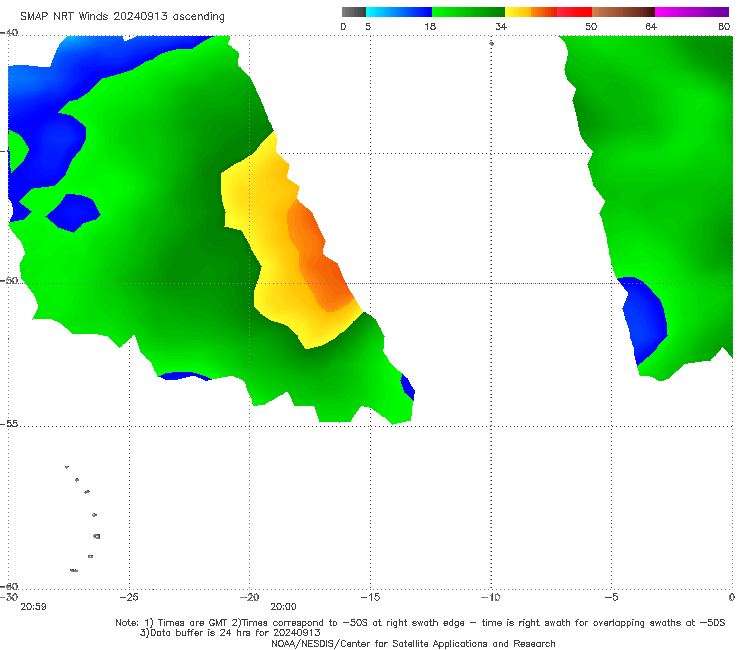Click the longitude label '-30'
The image size is (740, 650).
tap(9, 597)
